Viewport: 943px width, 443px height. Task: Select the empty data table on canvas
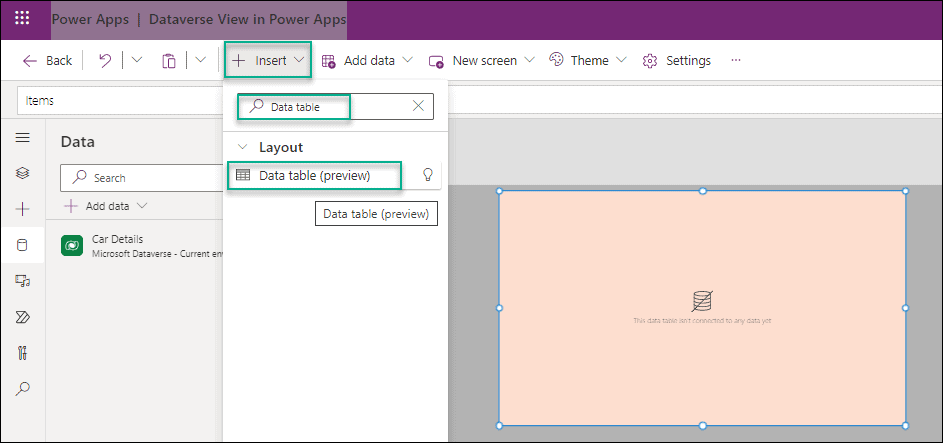coord(702,308)
